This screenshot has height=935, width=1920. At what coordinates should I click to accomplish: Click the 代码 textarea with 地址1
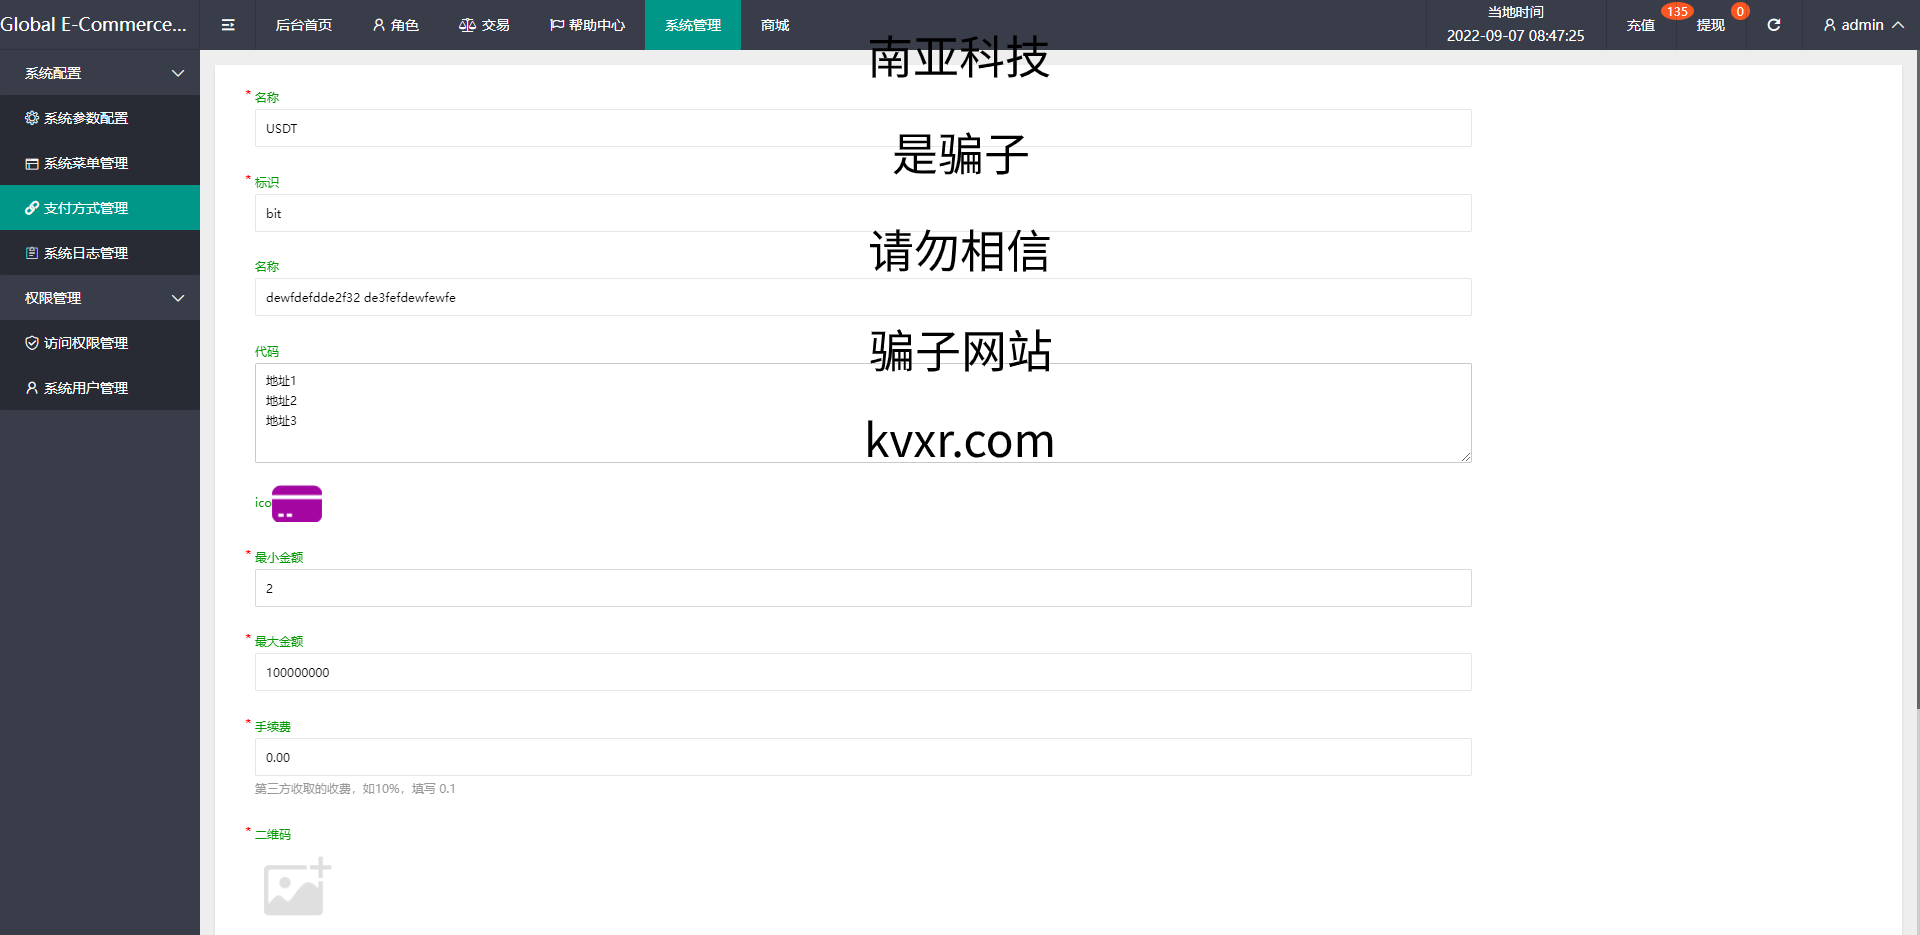click(x=863, y=413)
